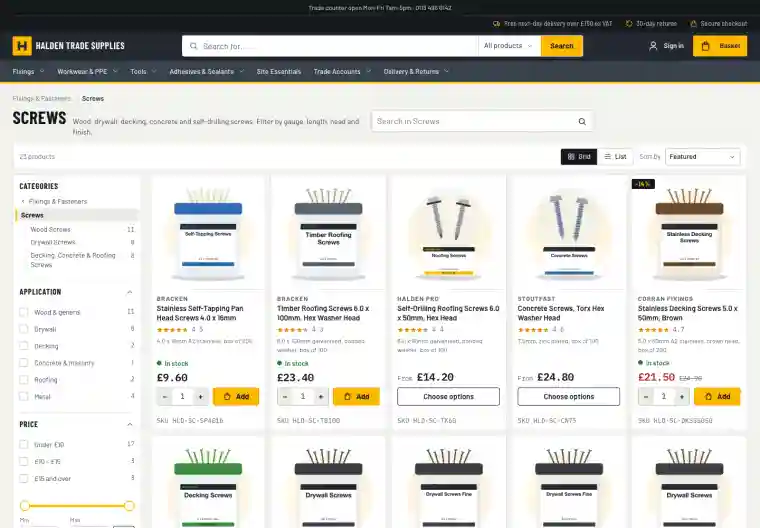The image size is (760, 528).
Task: Decrease quantity for Stainless Self-Tapping Pan Head Screws
Action: coord(165,397)
